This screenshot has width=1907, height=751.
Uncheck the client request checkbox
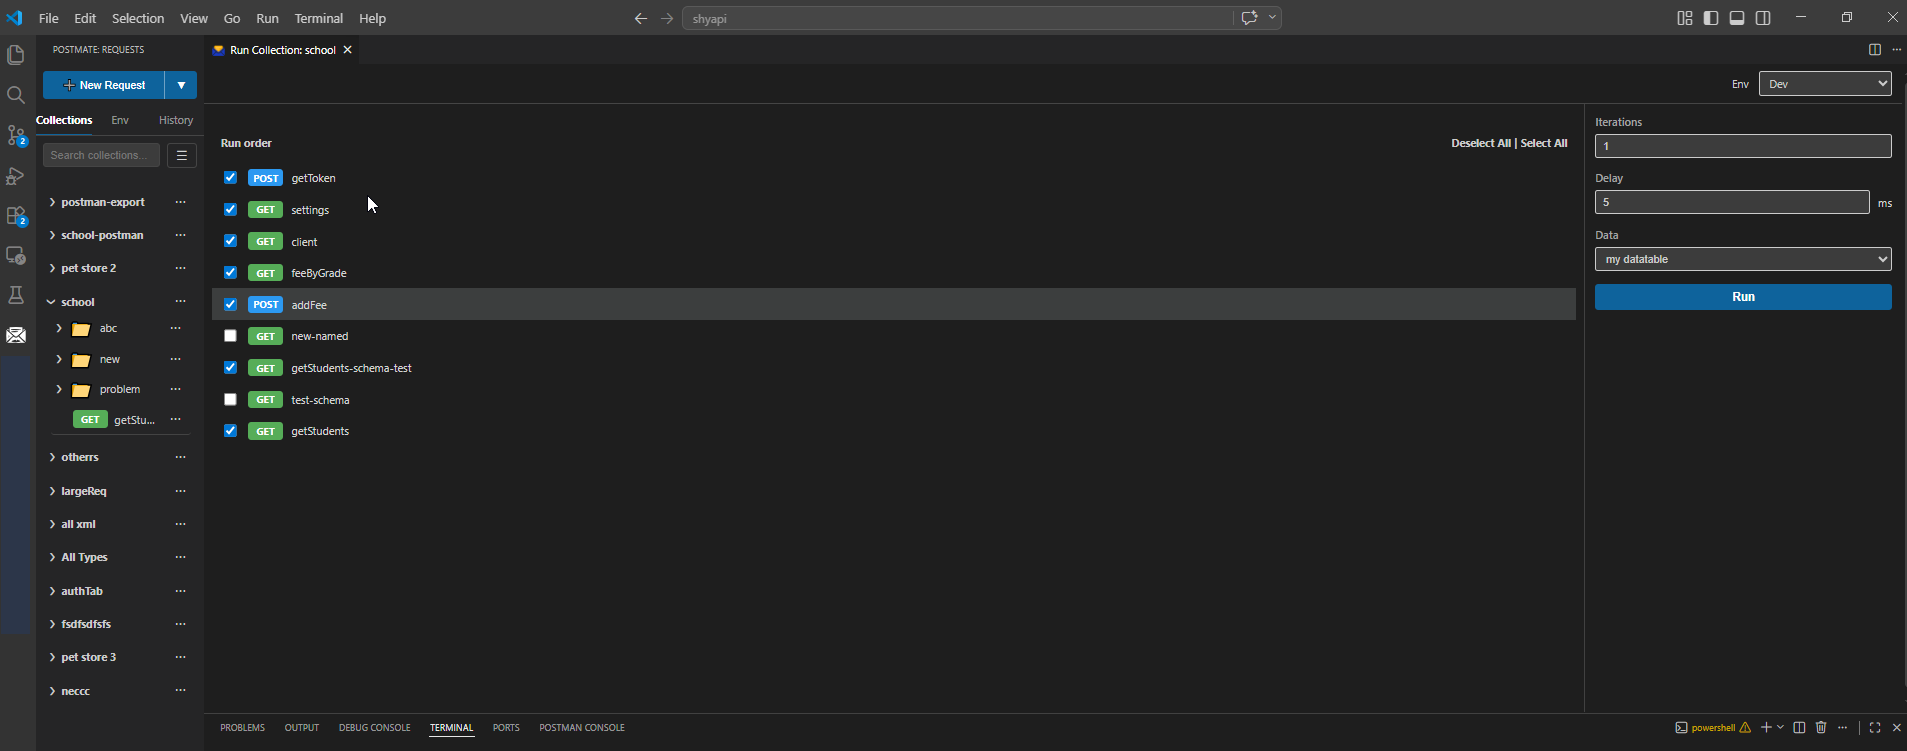(230, 241)
